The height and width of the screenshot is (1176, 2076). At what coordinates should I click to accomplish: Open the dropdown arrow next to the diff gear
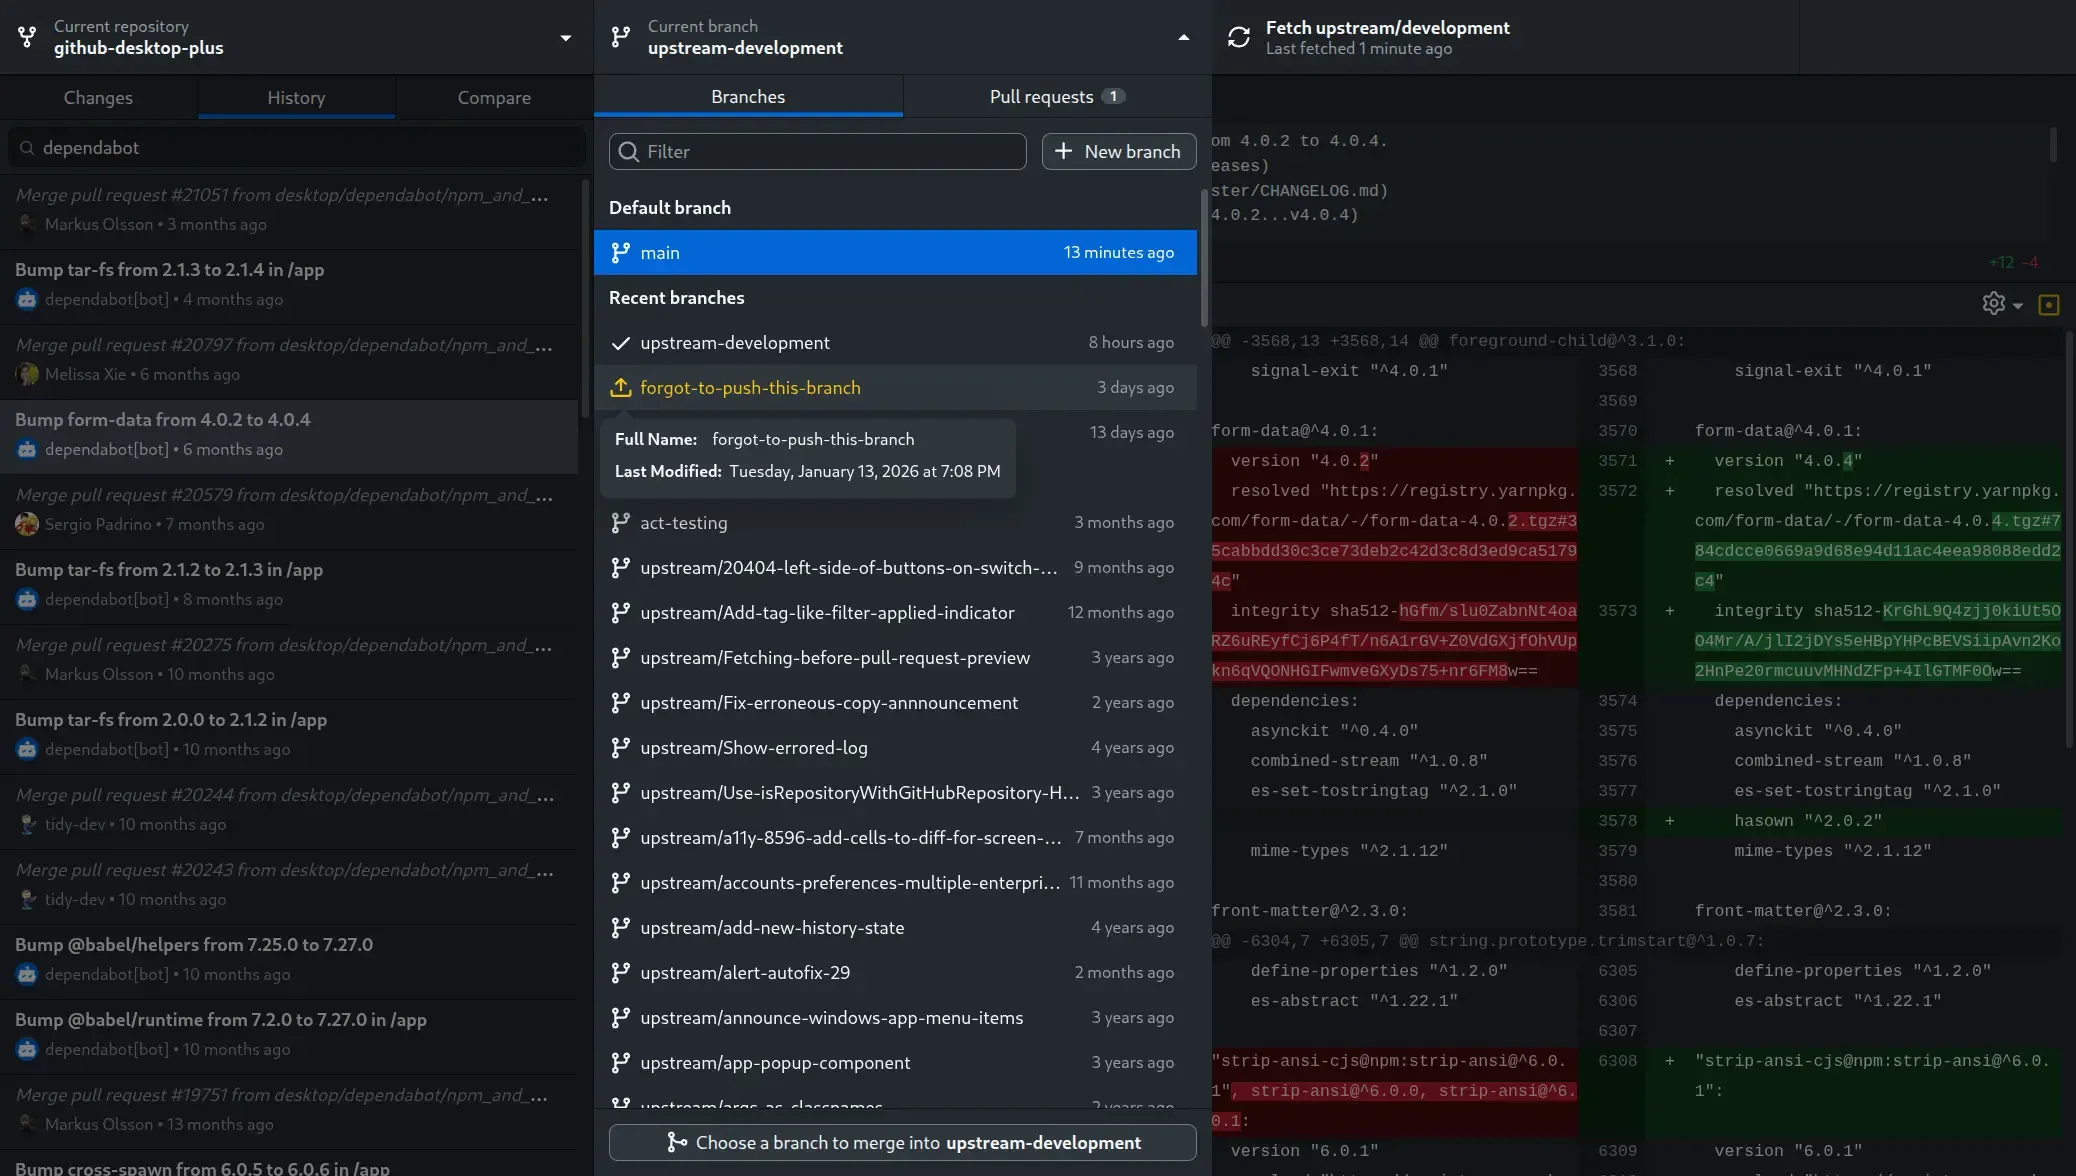click(x=2018, y=306)
